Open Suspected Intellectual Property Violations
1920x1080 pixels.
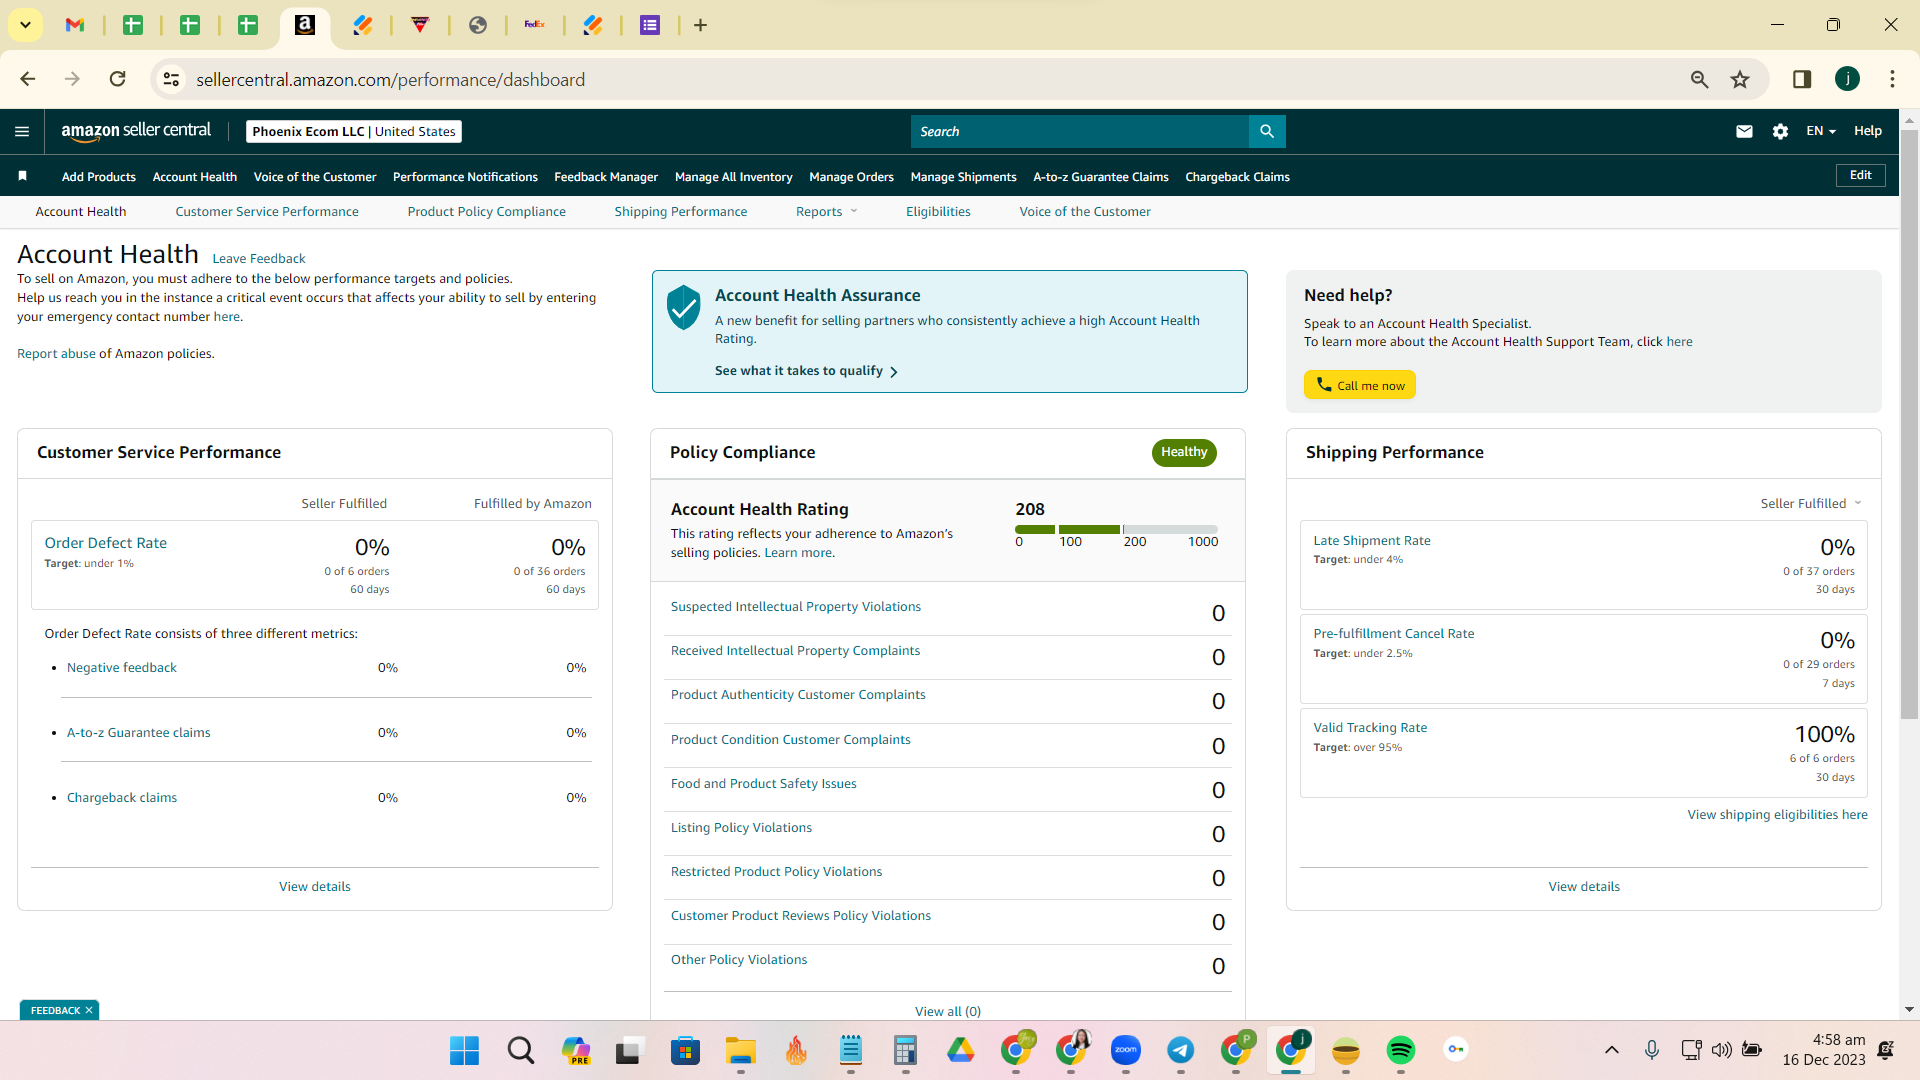tap(795, 606)
